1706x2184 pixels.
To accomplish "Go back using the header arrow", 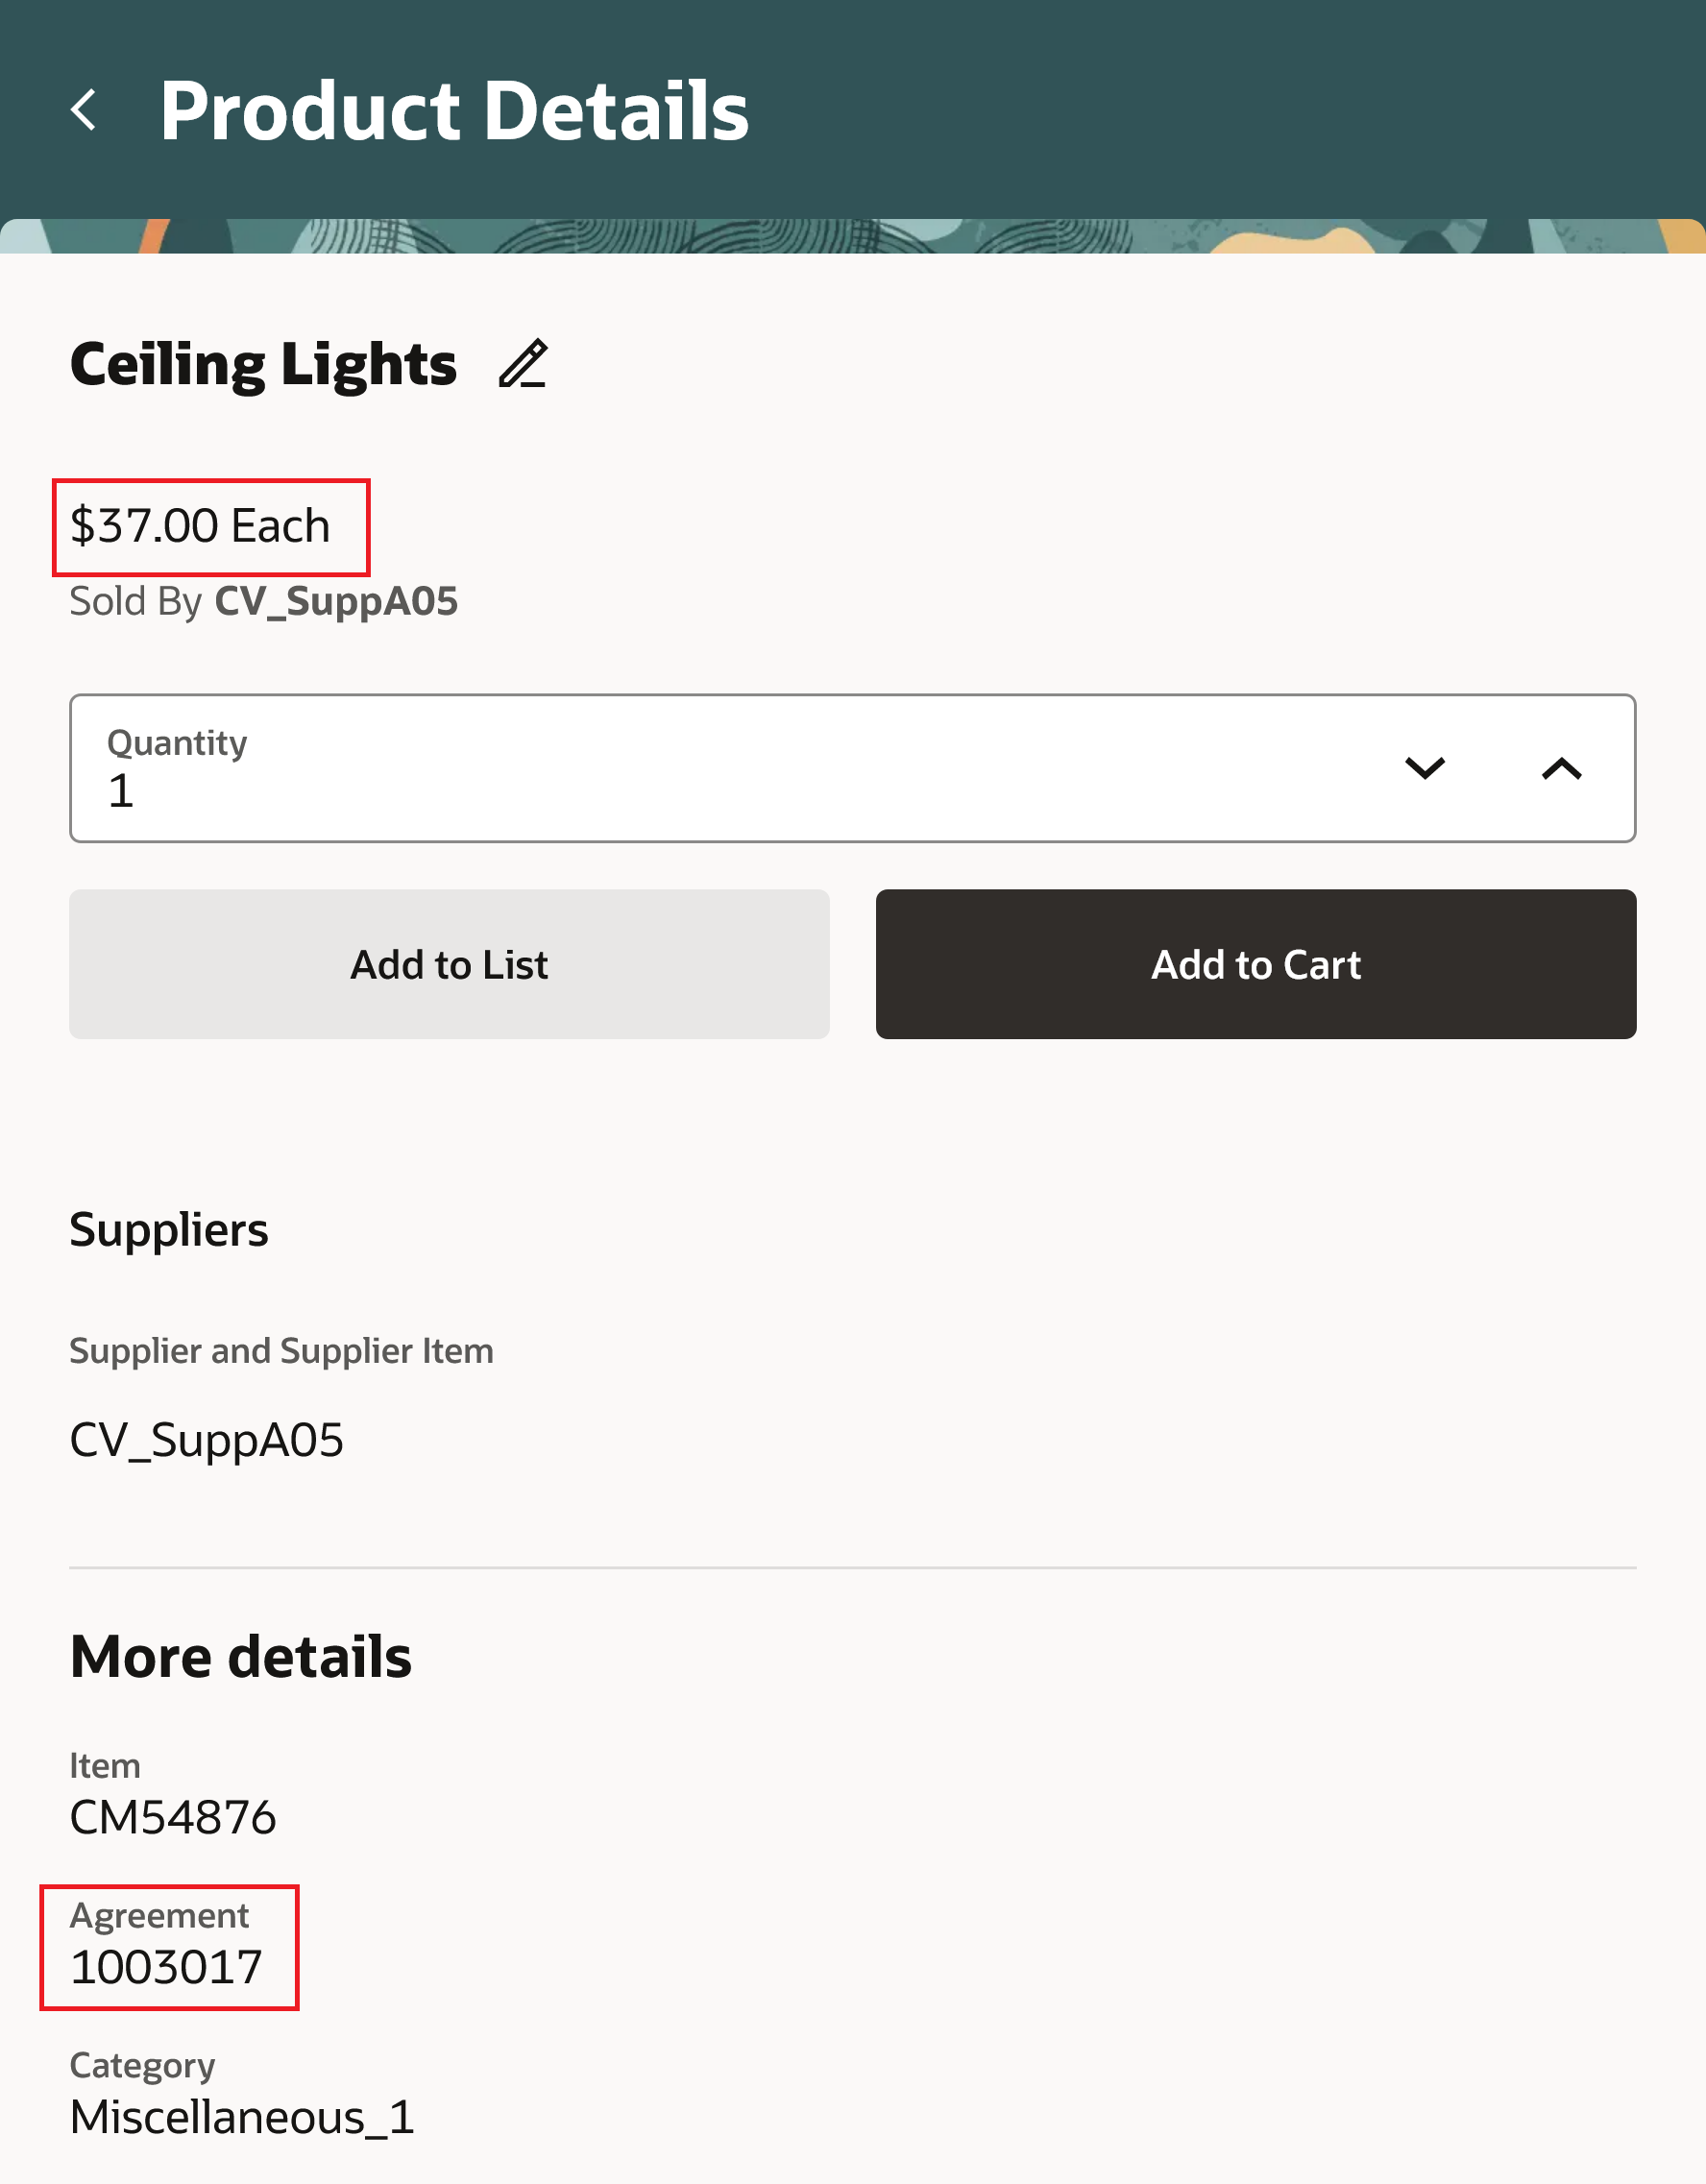I will [x=85, y=110].
